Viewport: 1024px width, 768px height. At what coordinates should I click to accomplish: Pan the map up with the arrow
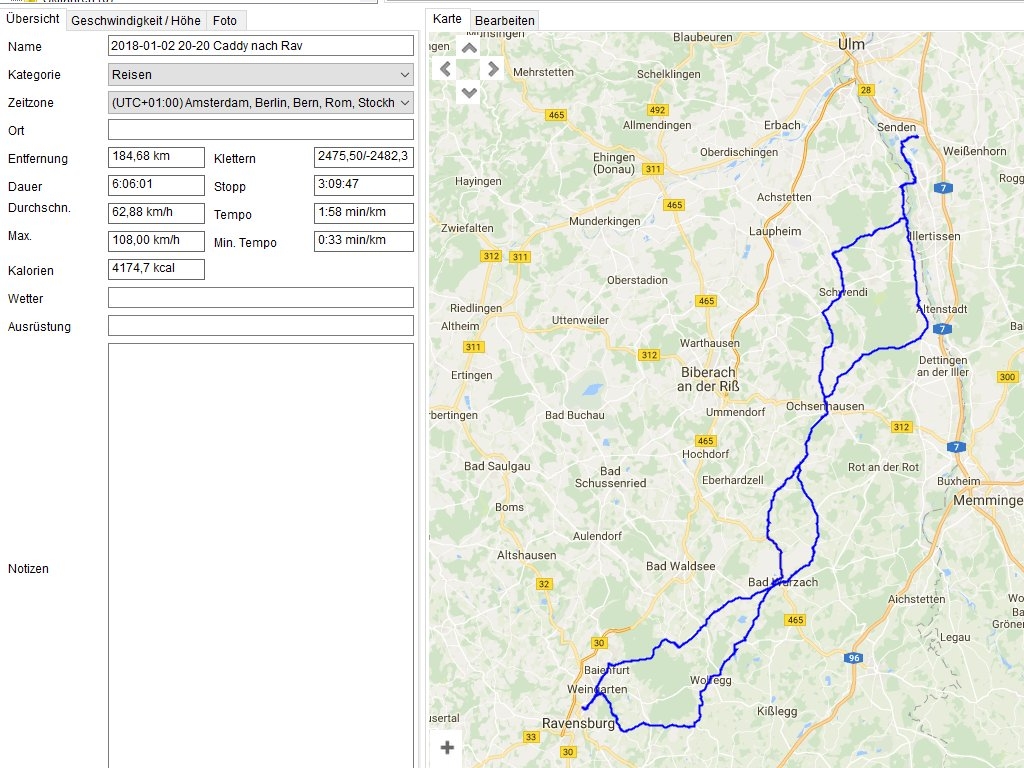(468, 47)
